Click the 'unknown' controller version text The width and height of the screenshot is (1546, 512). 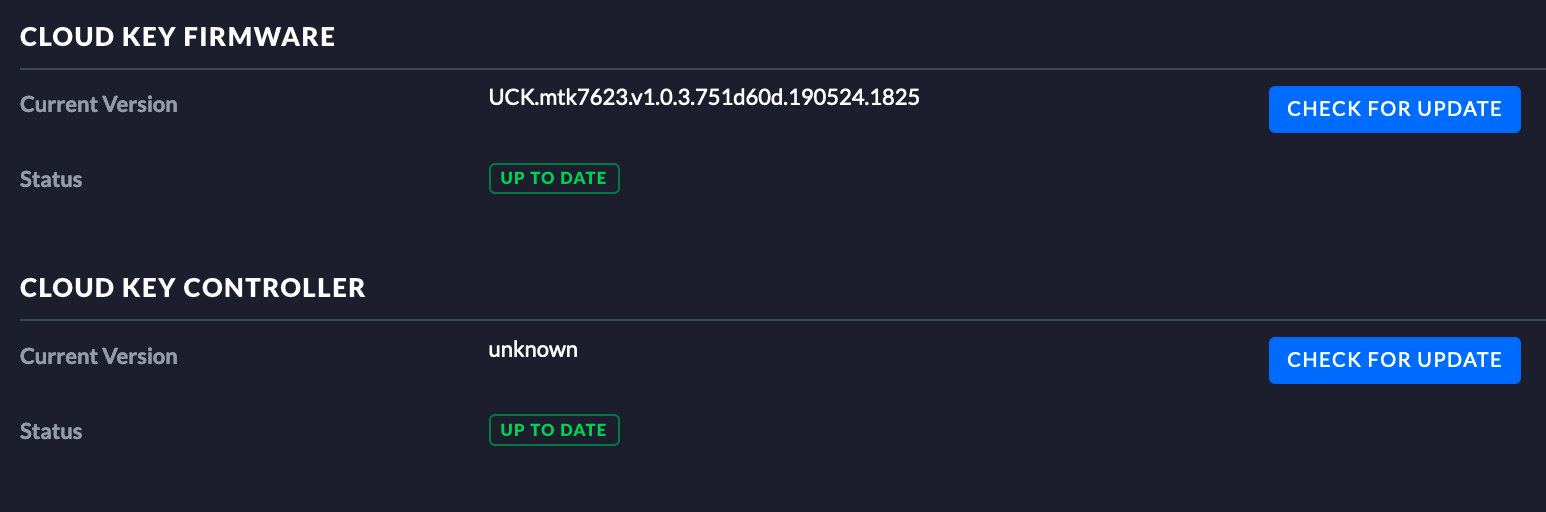(x=533, y=350)
